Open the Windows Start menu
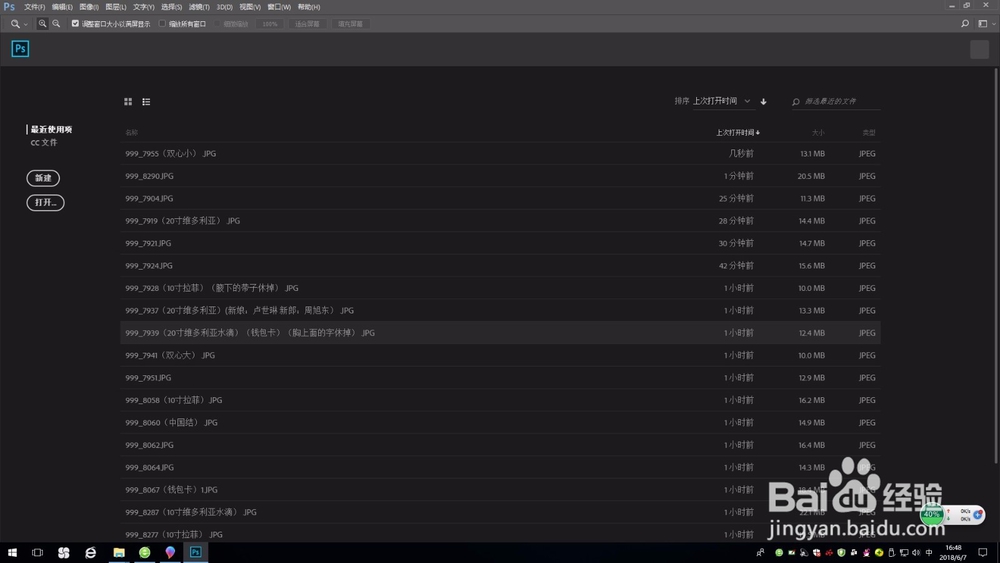Viewport: 1000px width, 563px height. pos(12,553)
